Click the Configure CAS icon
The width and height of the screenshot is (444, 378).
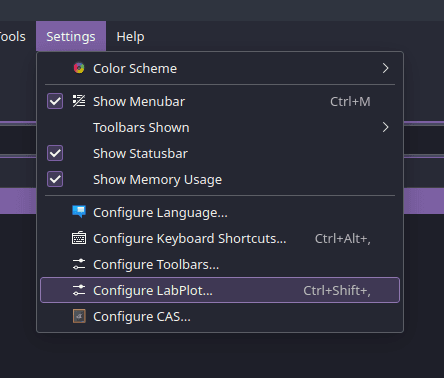point(79,316)
